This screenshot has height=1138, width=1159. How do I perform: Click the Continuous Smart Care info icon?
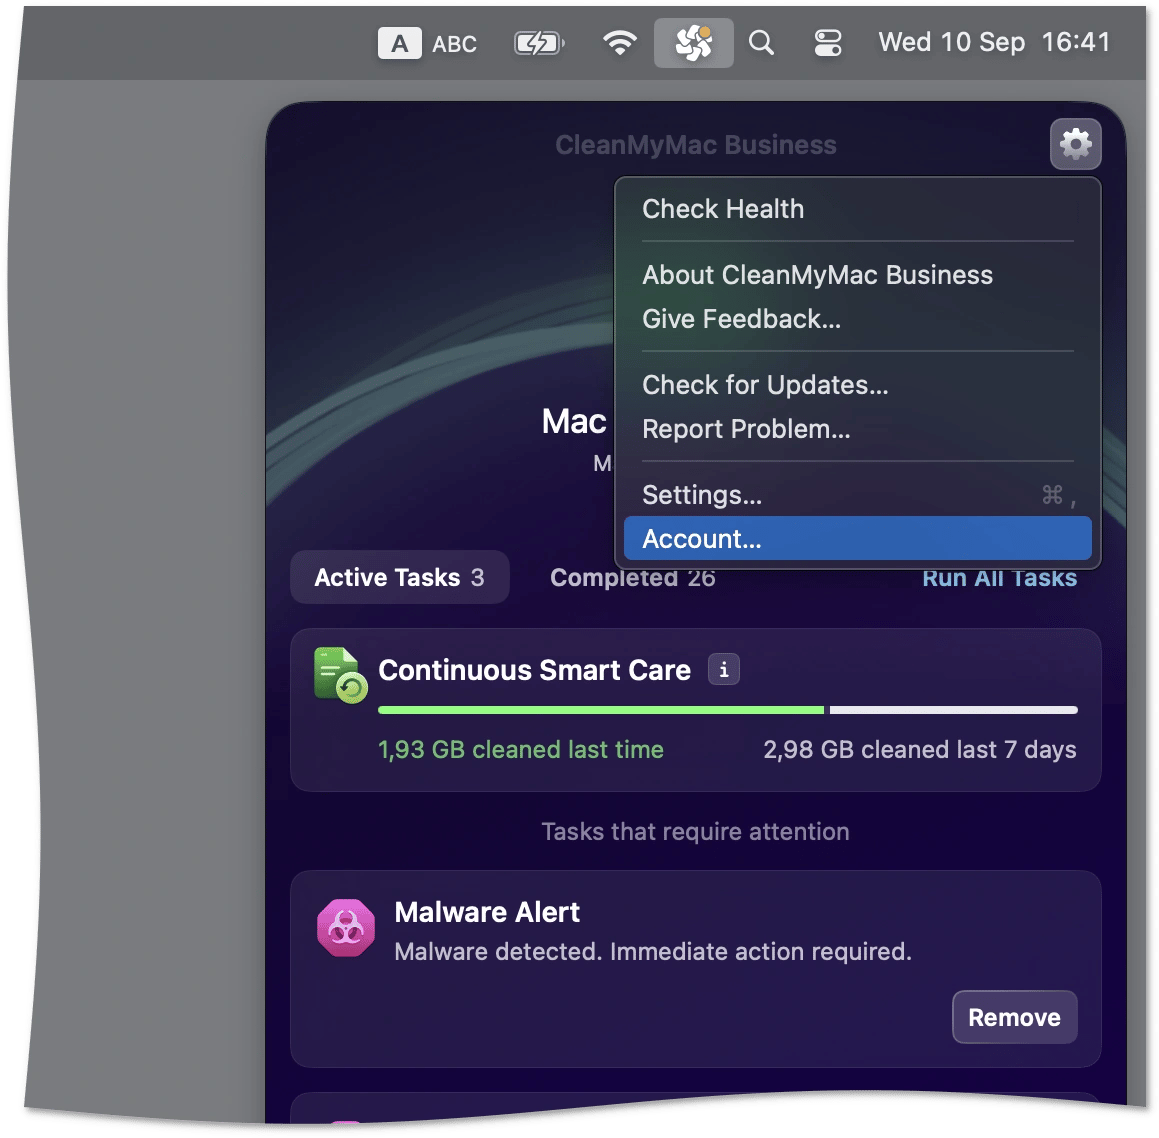click(x=724, y=669)
